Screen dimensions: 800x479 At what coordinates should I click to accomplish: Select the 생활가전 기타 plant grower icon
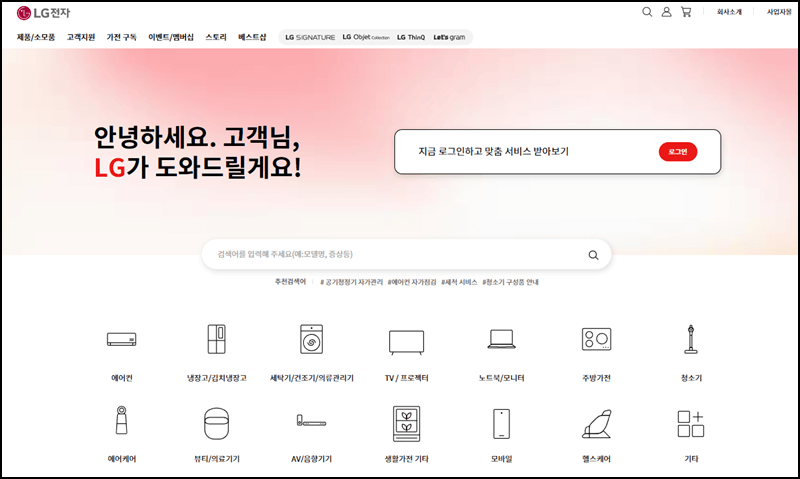407,423
